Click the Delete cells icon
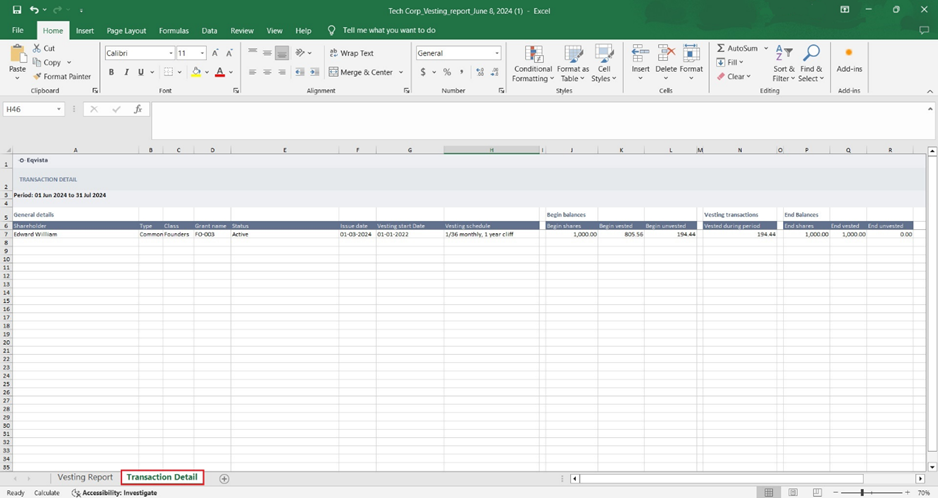This screenshot has width=938, height=498. click(x=666, y=54)
